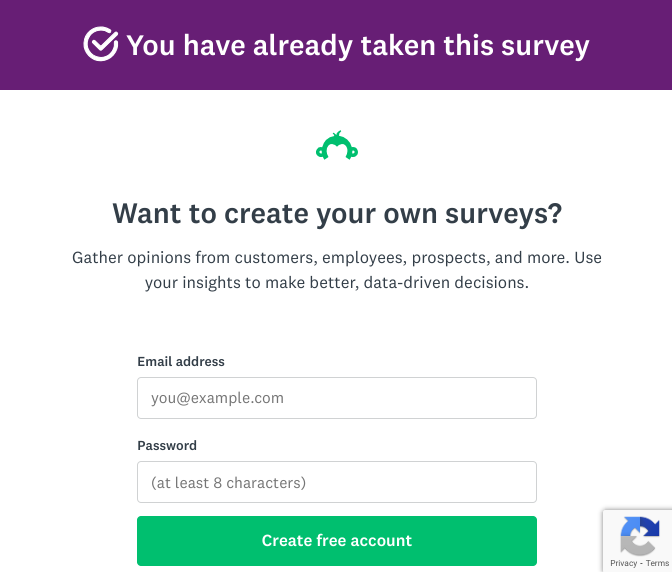Click "You have already taken this survey" text
672x572 pixels.
pyautogui.click(x=358, y=45)
